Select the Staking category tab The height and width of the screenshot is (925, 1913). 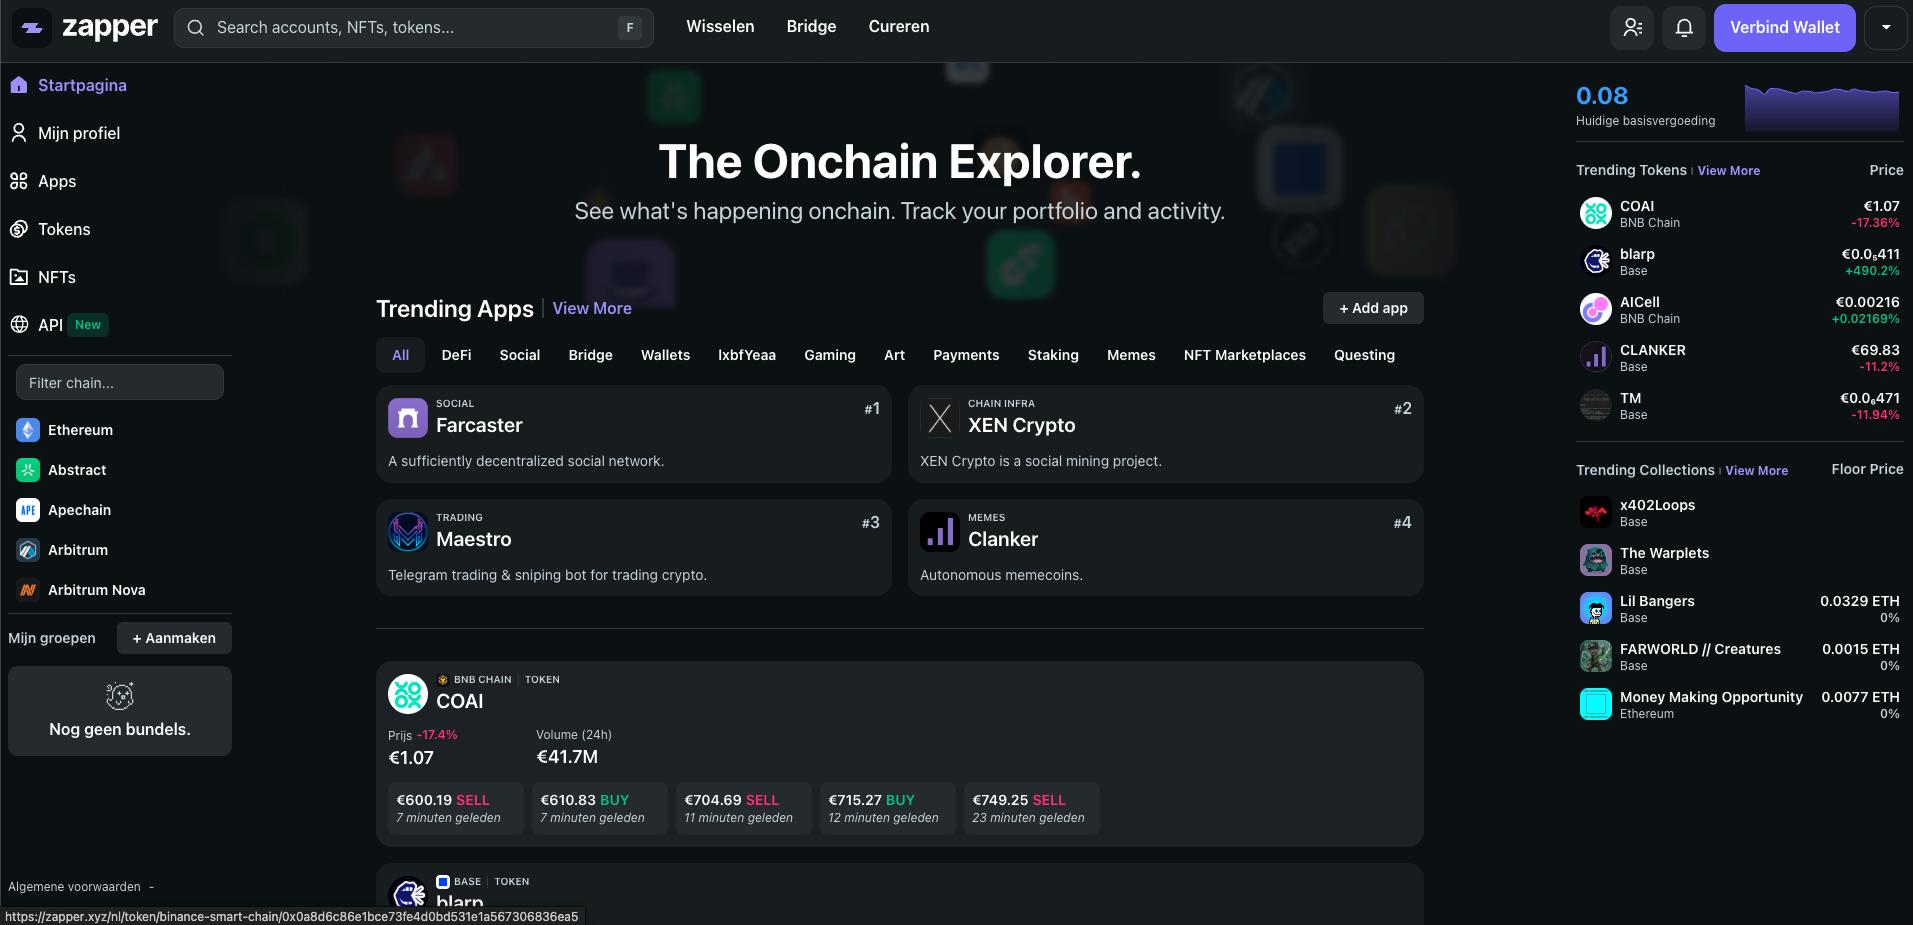[1053, 355]
